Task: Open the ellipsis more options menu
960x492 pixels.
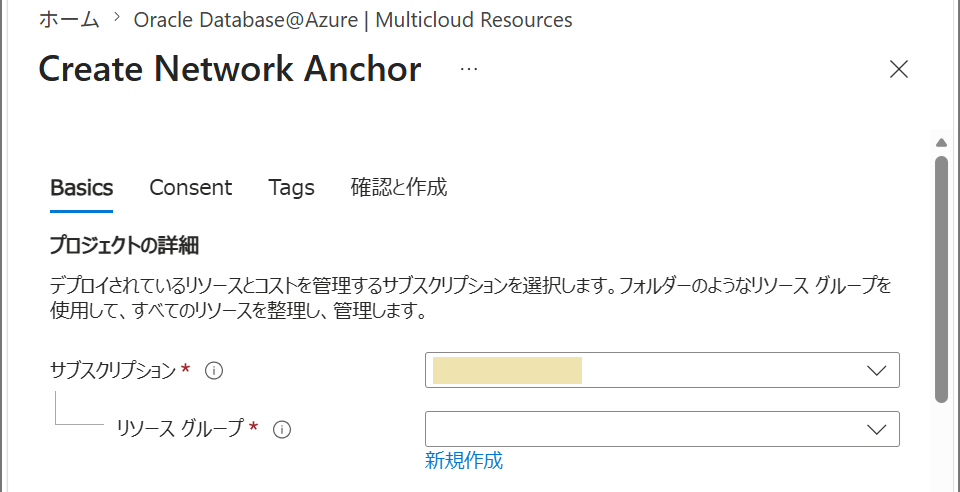Action: (x=469, y=69)
